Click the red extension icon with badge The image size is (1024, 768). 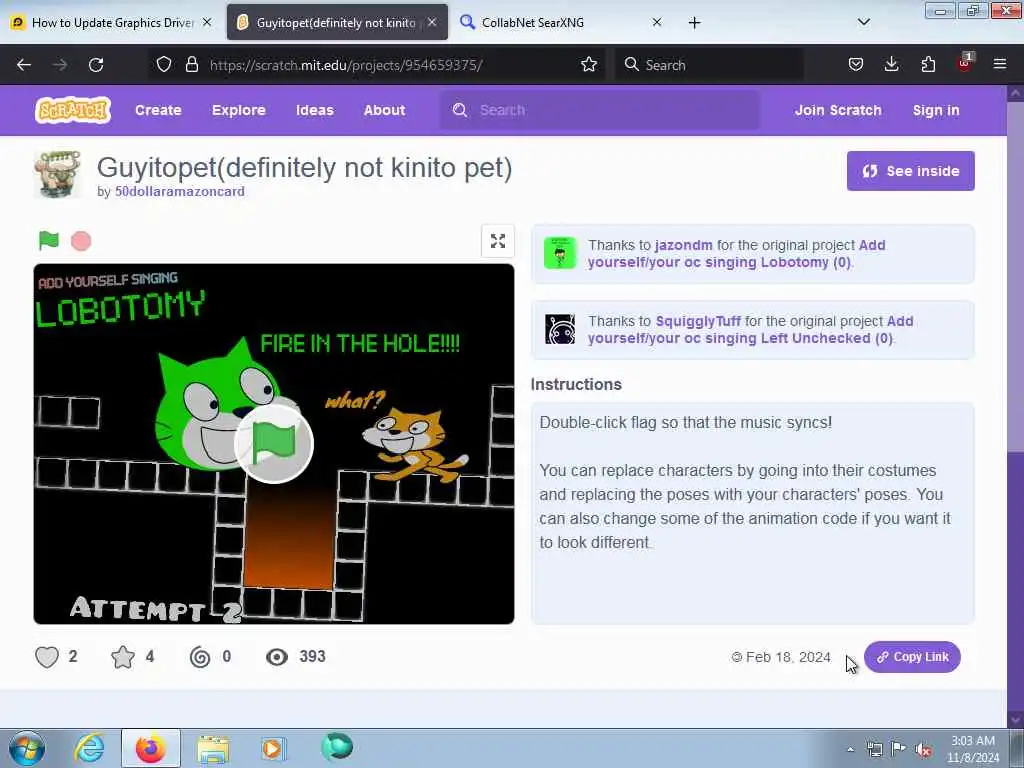pyautogui.click(x=965, y=63)
